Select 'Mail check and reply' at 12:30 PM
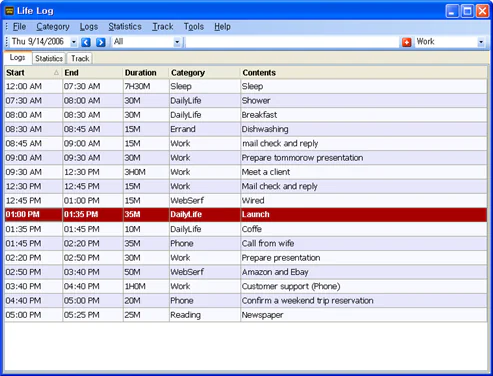 point(246,186)
